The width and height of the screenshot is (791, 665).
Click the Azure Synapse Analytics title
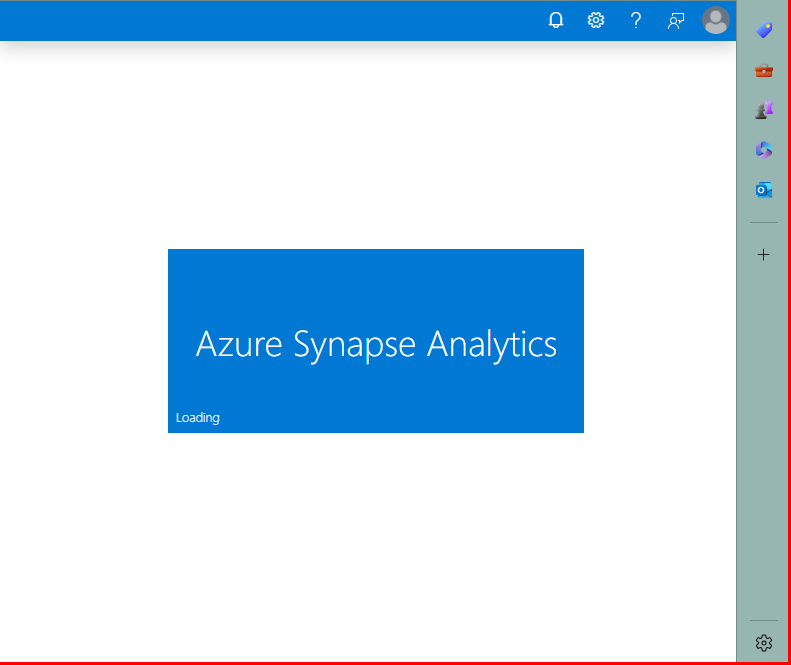[376, 345]
